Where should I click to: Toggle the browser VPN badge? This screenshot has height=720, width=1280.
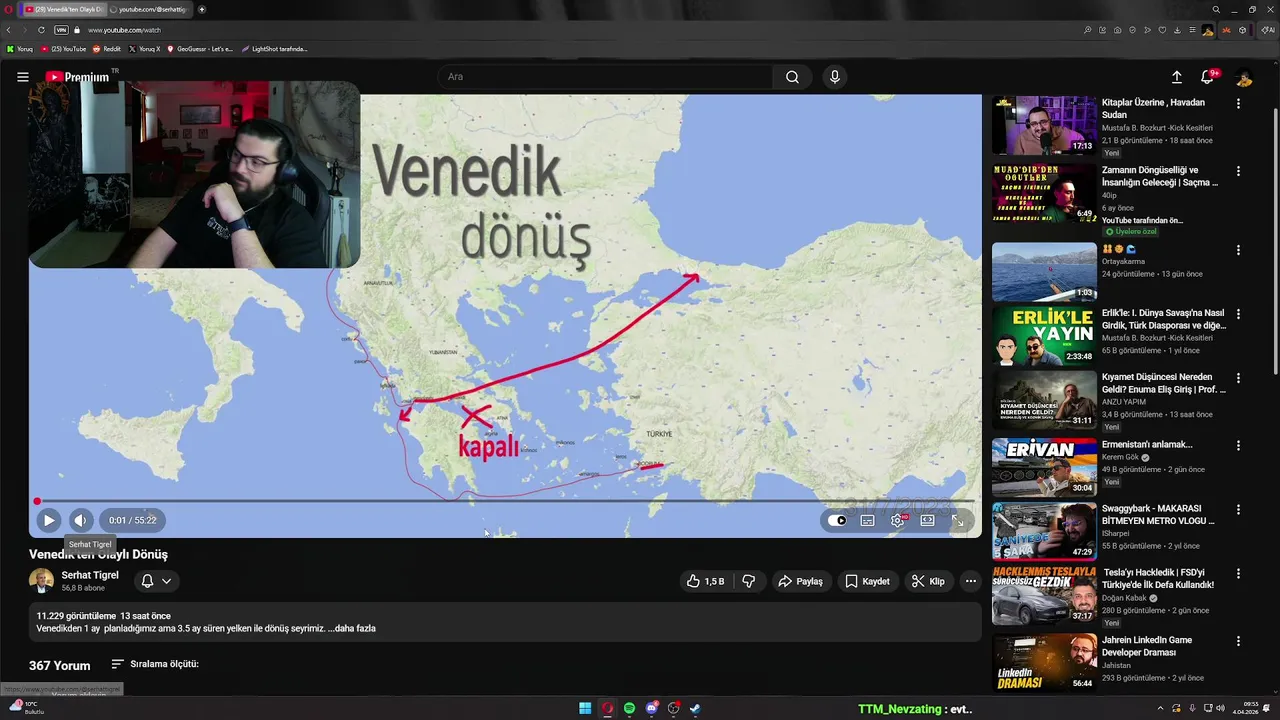pos(61,30)
